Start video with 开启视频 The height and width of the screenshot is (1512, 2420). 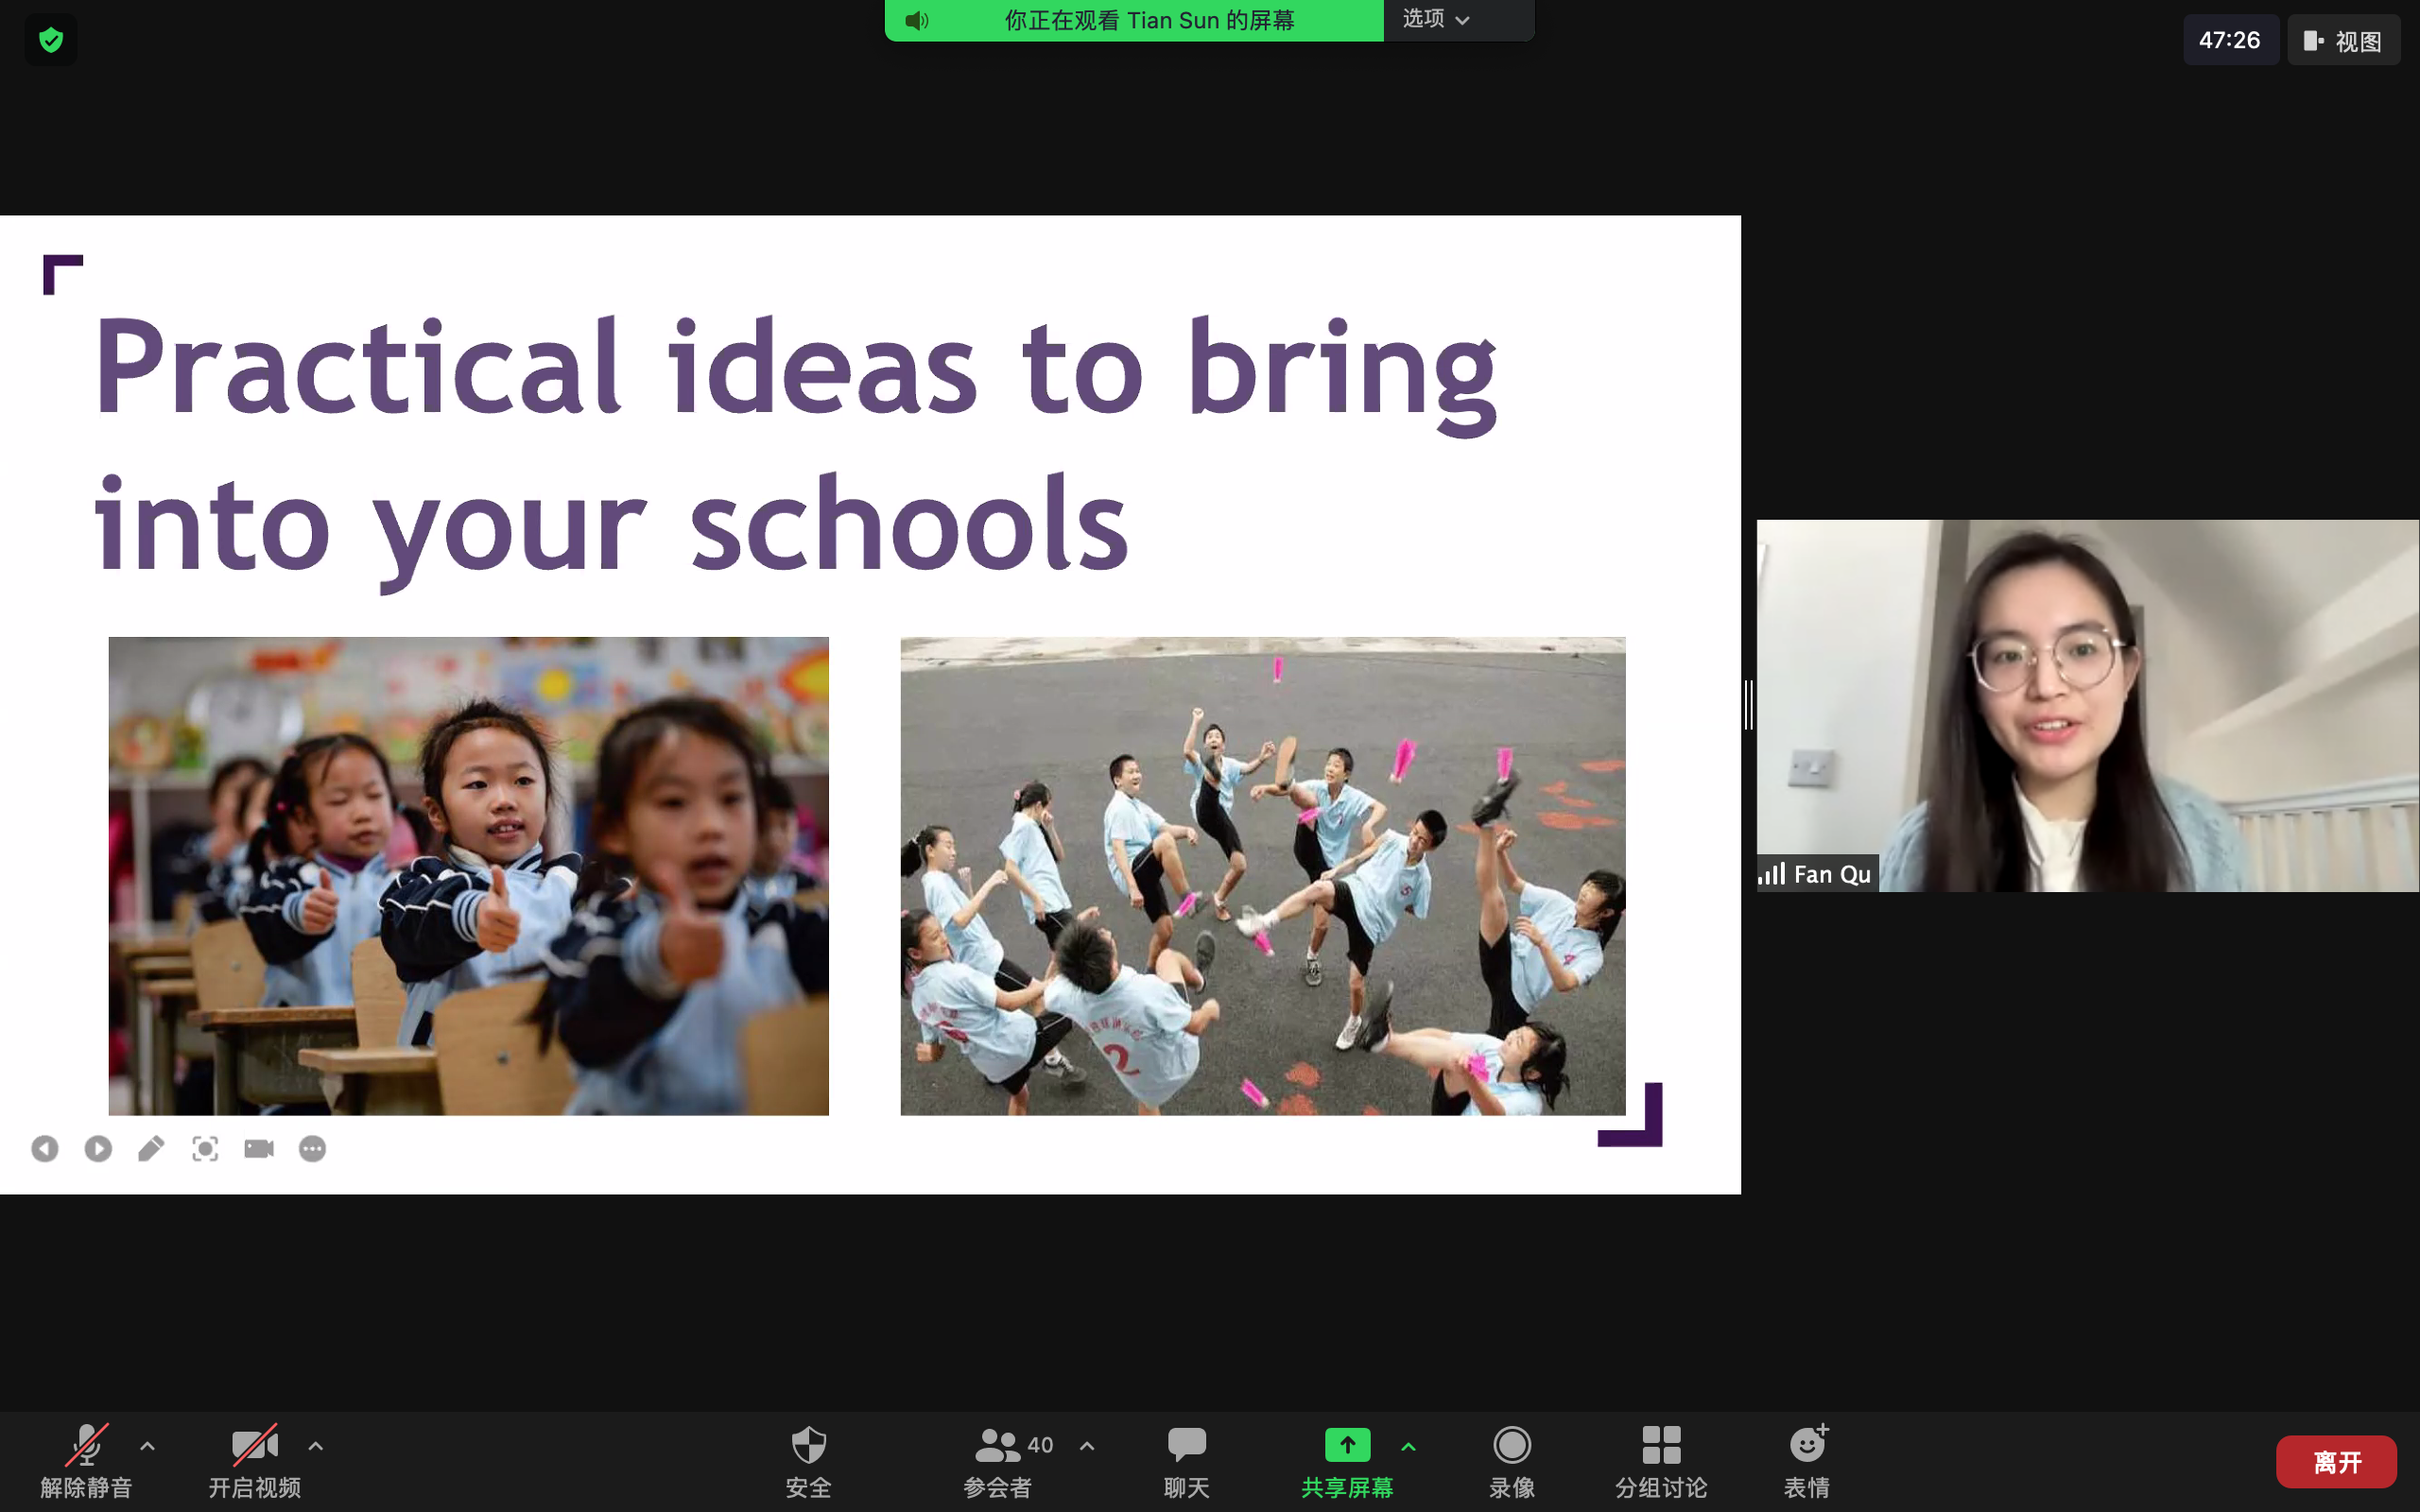coord(254,1461)
